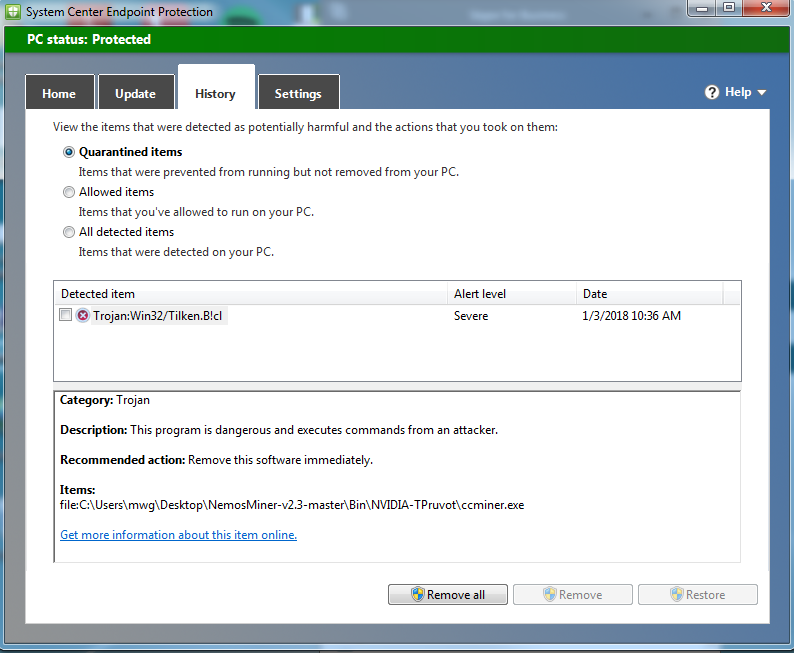
Task: Click the Remove all button
Action: click(x=448, y=594)
